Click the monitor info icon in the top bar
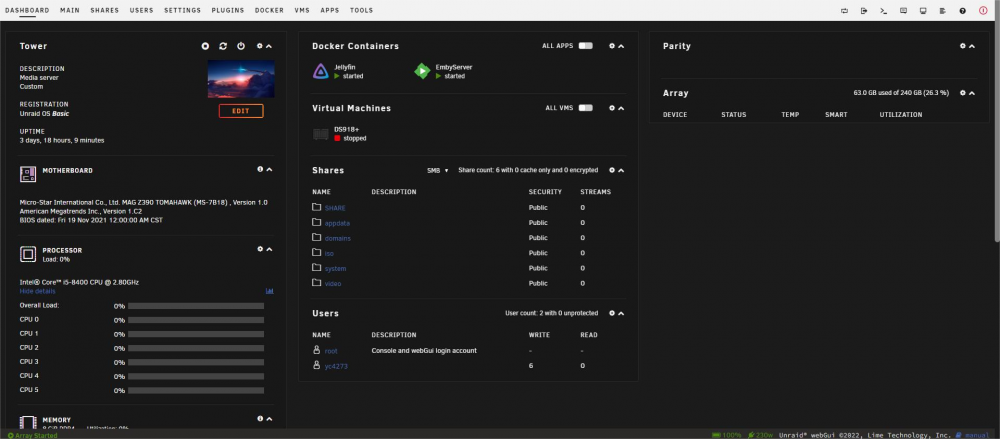This screenshot has width=1000, height=439. 923,10
